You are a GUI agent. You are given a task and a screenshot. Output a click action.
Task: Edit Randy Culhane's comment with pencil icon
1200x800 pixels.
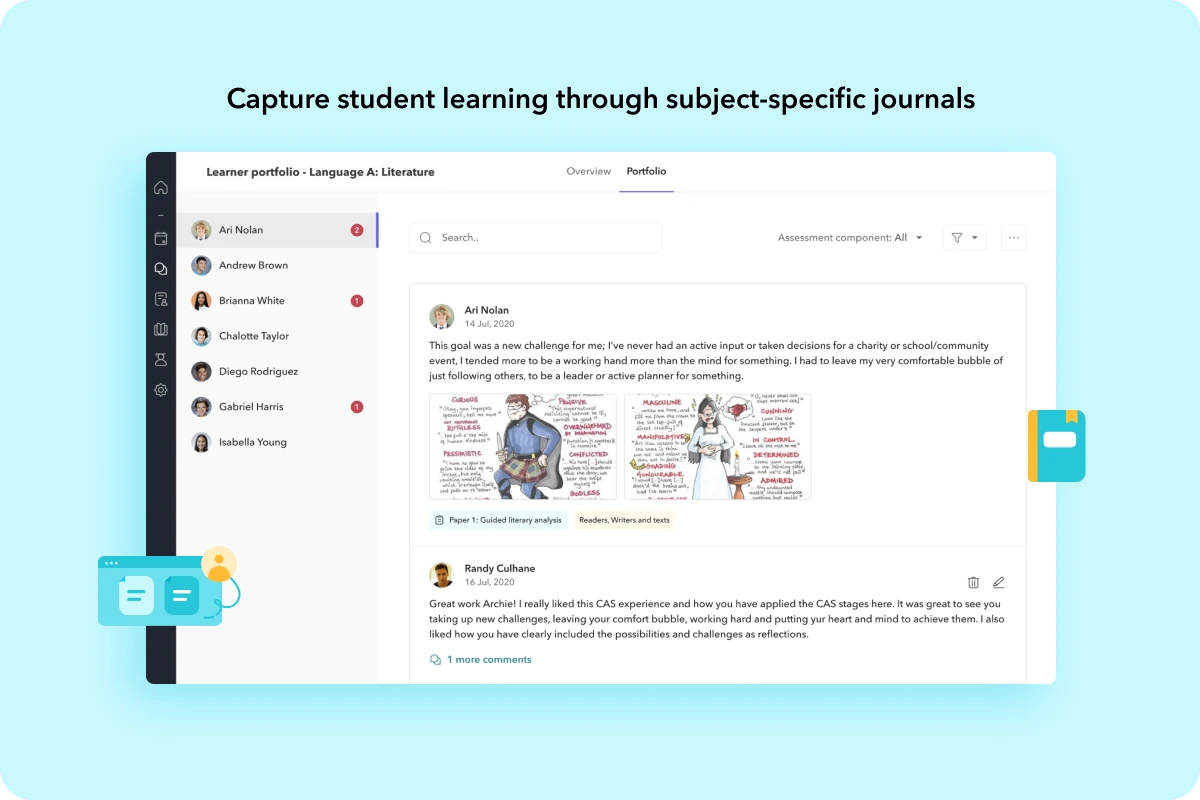[998, 582]
